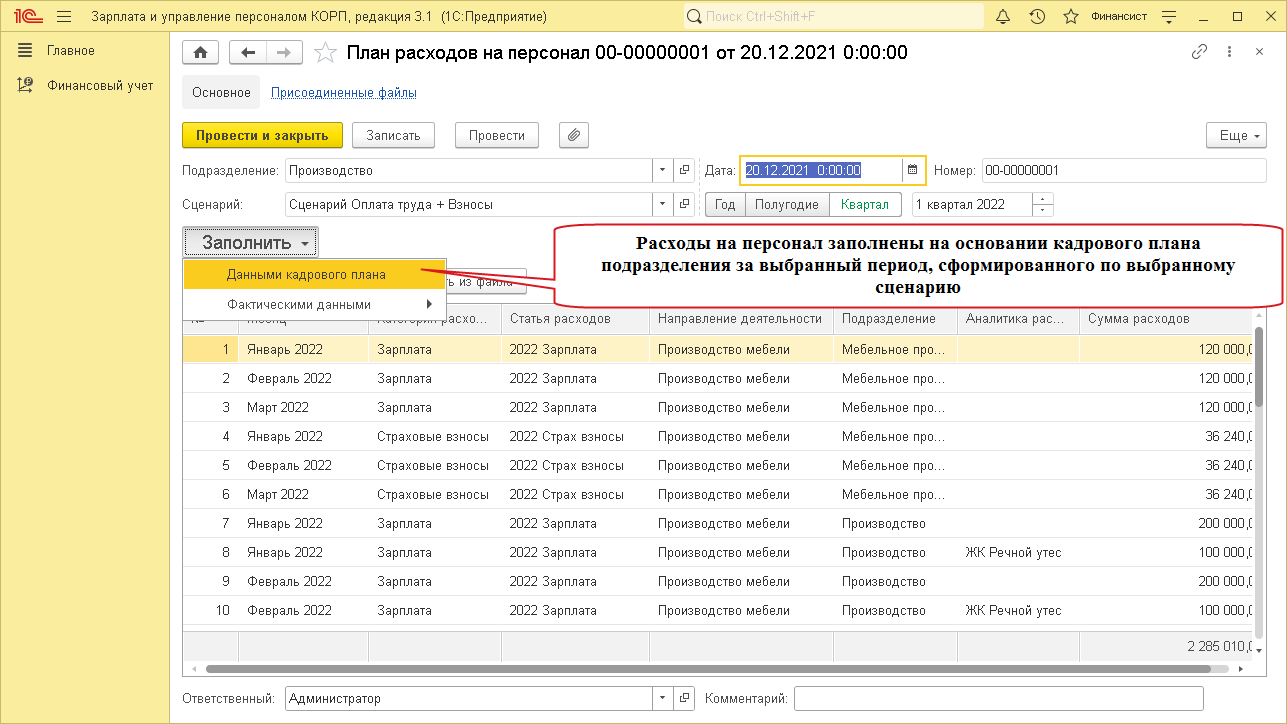Select Год period toggle
The height and width of the screenshot is (724, 1287).
(x=725, y=204)
